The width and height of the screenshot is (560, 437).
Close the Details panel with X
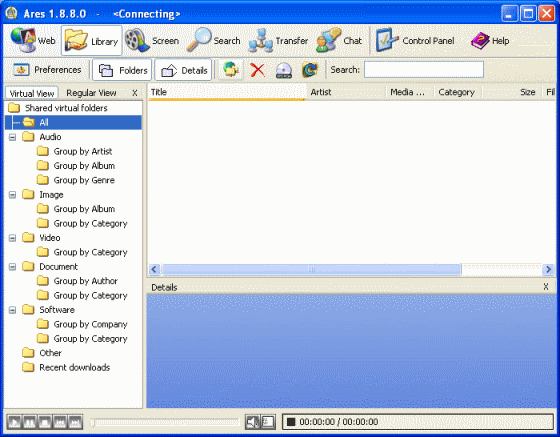(x=546, y=287)
